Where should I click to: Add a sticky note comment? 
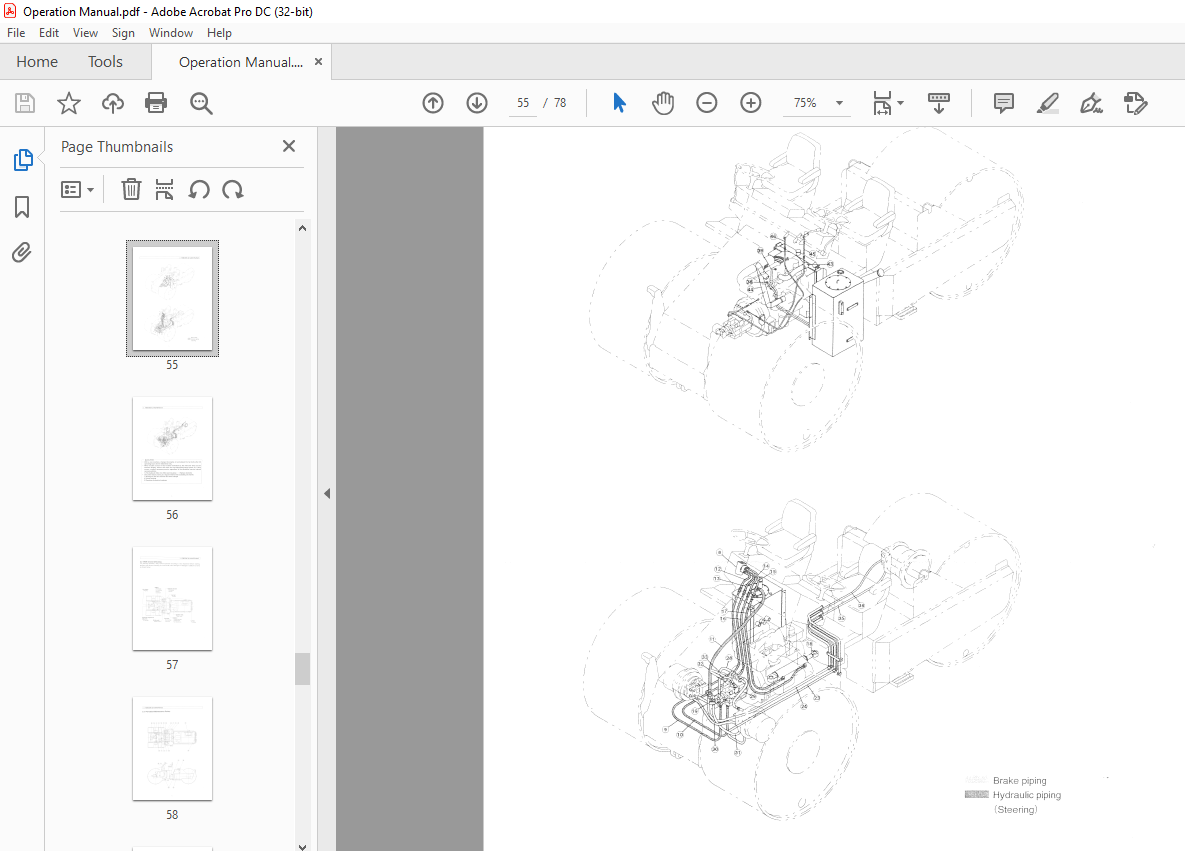pyautogui.click(x=1004, y=103)
